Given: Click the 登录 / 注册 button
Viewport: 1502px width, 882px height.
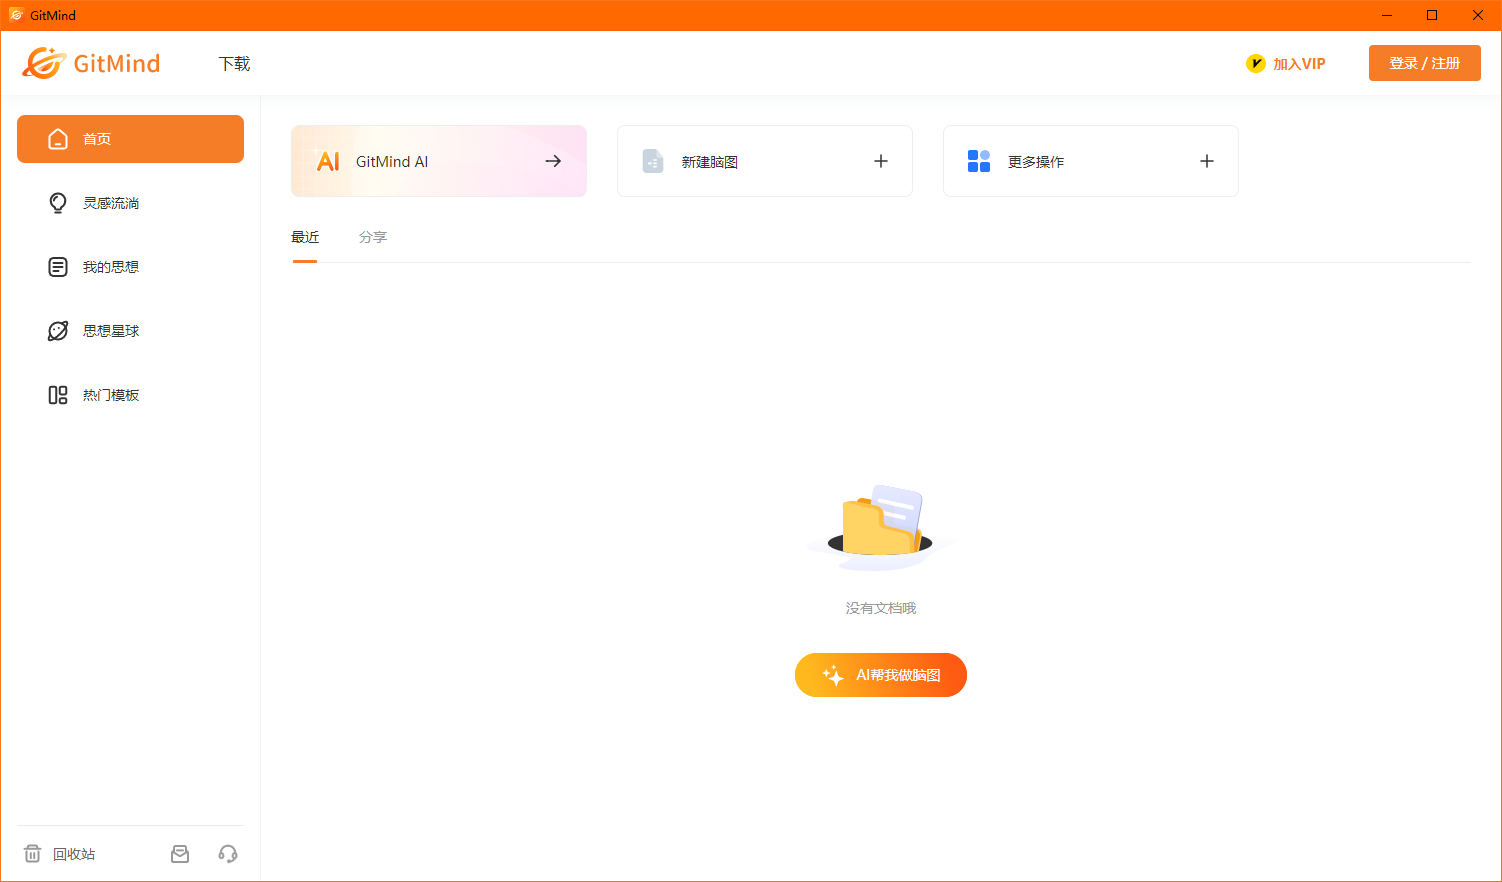Looking at the screenshot, I should tap(1424, 63).
